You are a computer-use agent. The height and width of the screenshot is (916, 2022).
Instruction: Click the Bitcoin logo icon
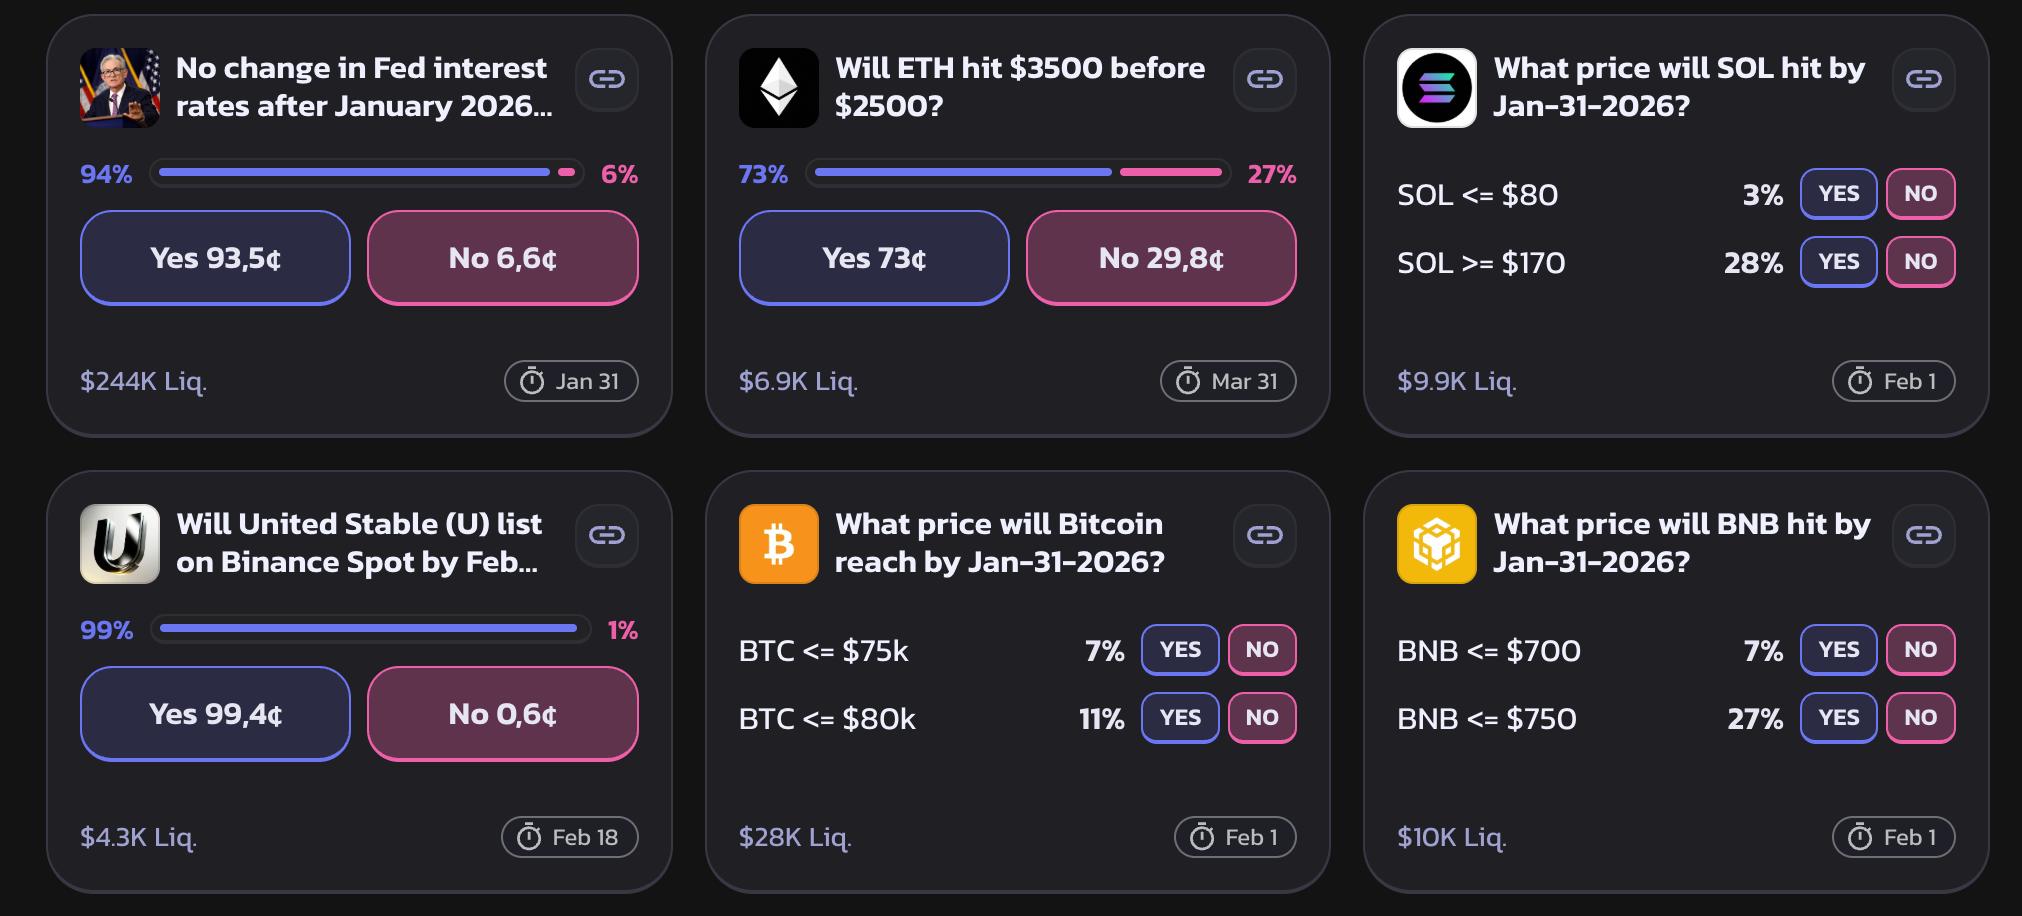(778, 544)
